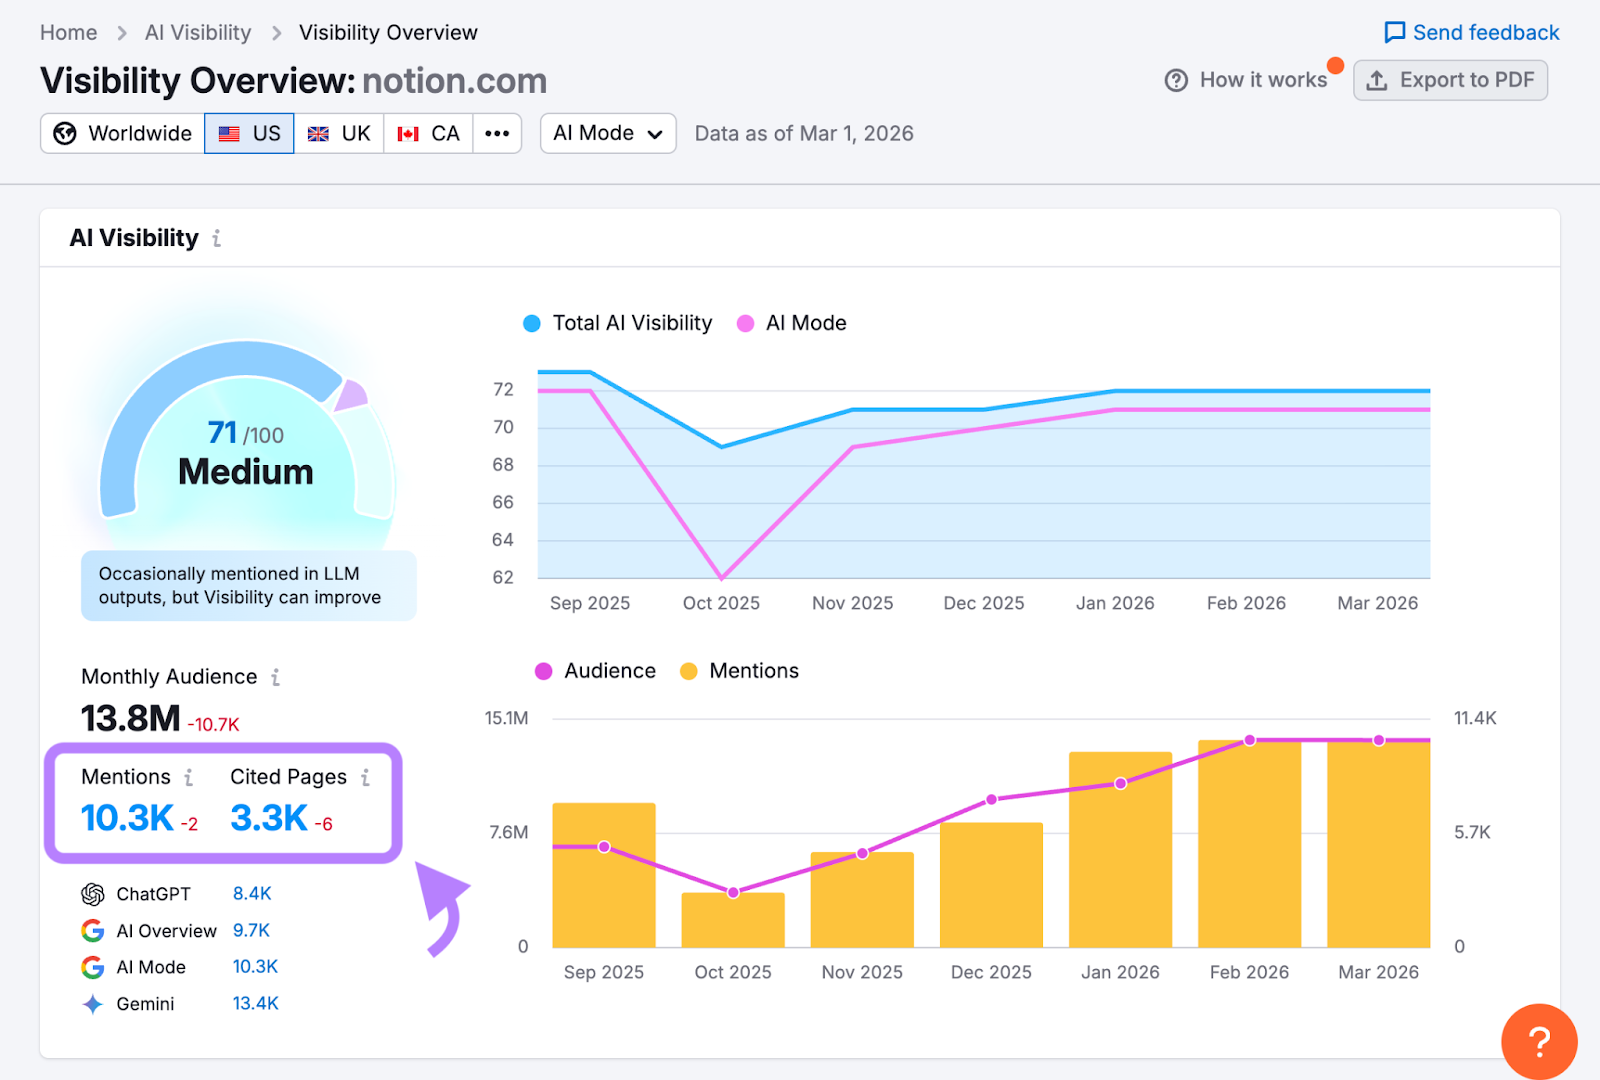
Task: Open the AI Mode dropdown
Action: (x=607, y=133)
